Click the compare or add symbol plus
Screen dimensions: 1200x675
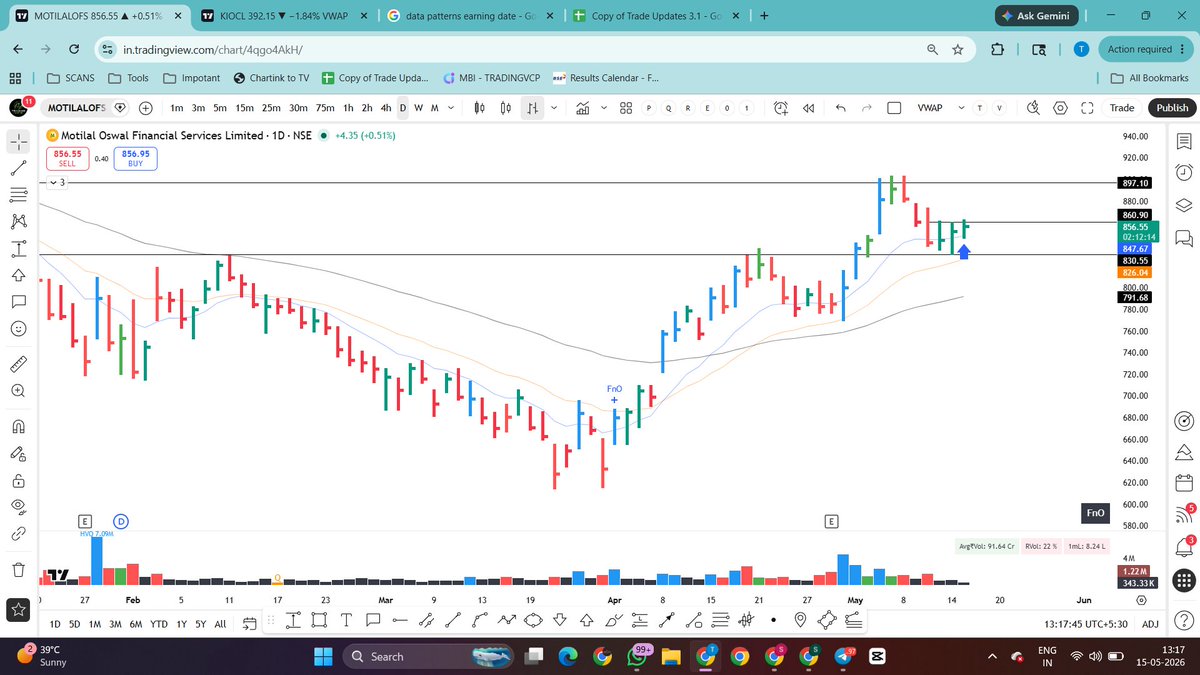coord(146,108)
